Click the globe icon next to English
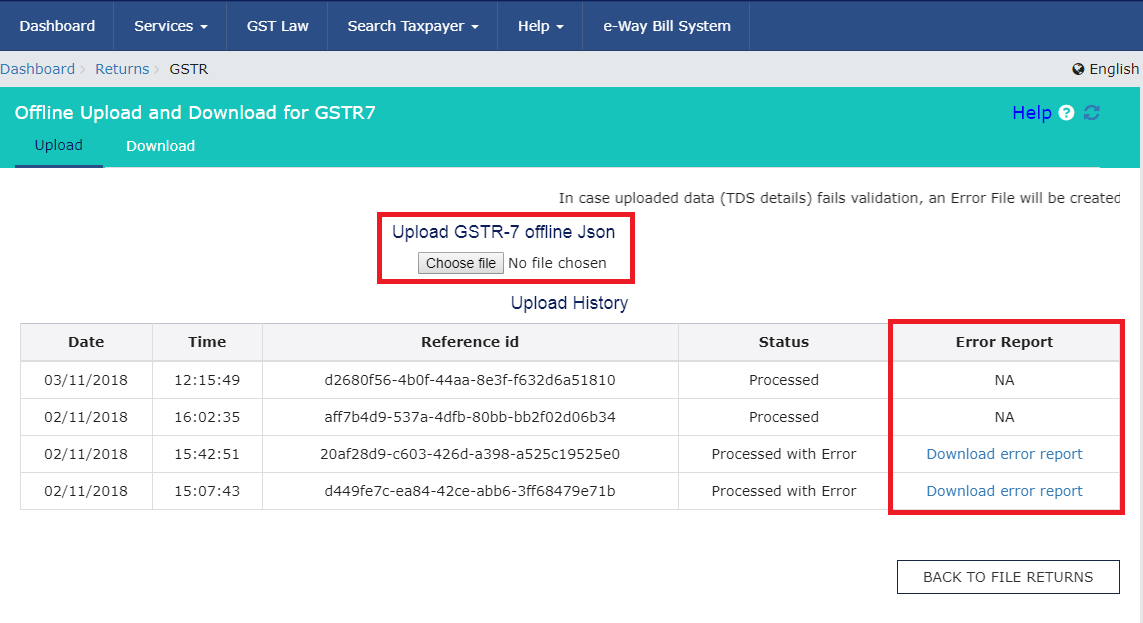Screen dimensions: 1143x623 (1078, 69)
